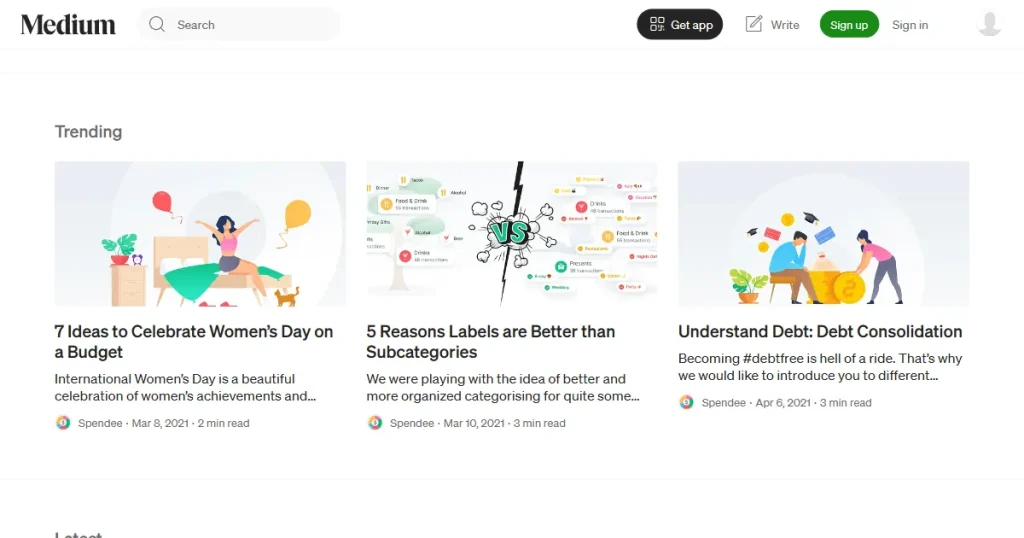The height and width of the screenshot is (538, 1024).
Task: Click Spendee author name dated Apr 6, 2021
Action: (724, 403)
